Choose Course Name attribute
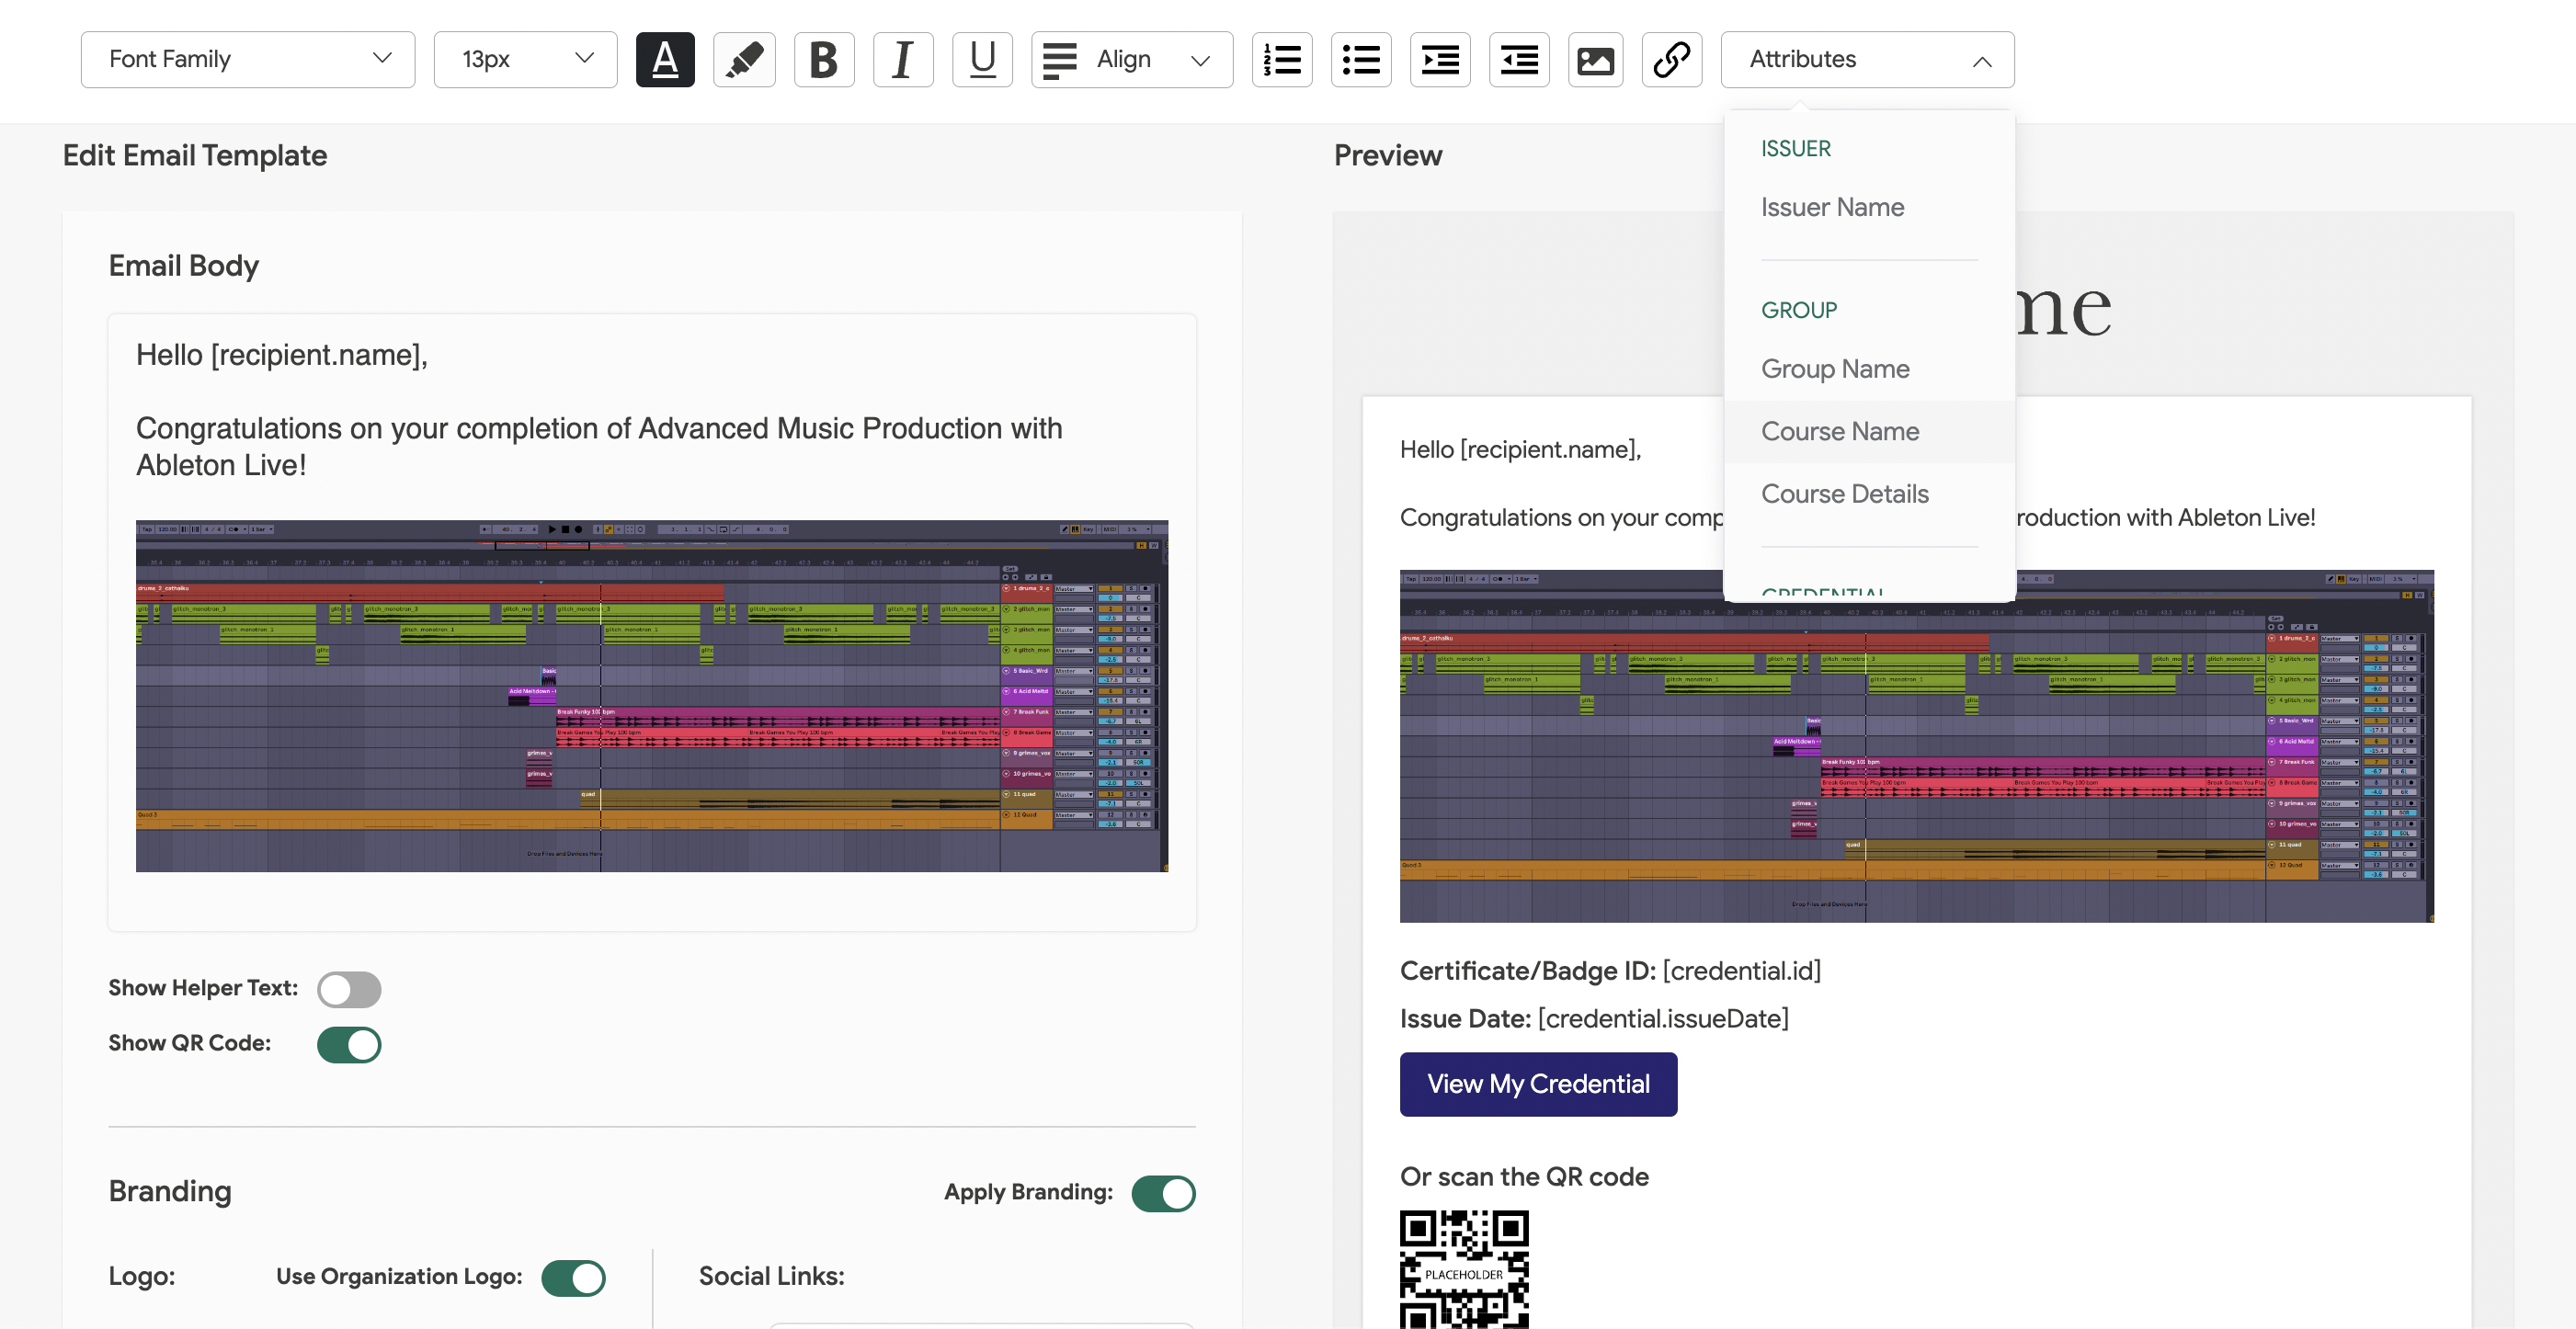Viewport: 2576px width, 1329px height. [1869, 432]
